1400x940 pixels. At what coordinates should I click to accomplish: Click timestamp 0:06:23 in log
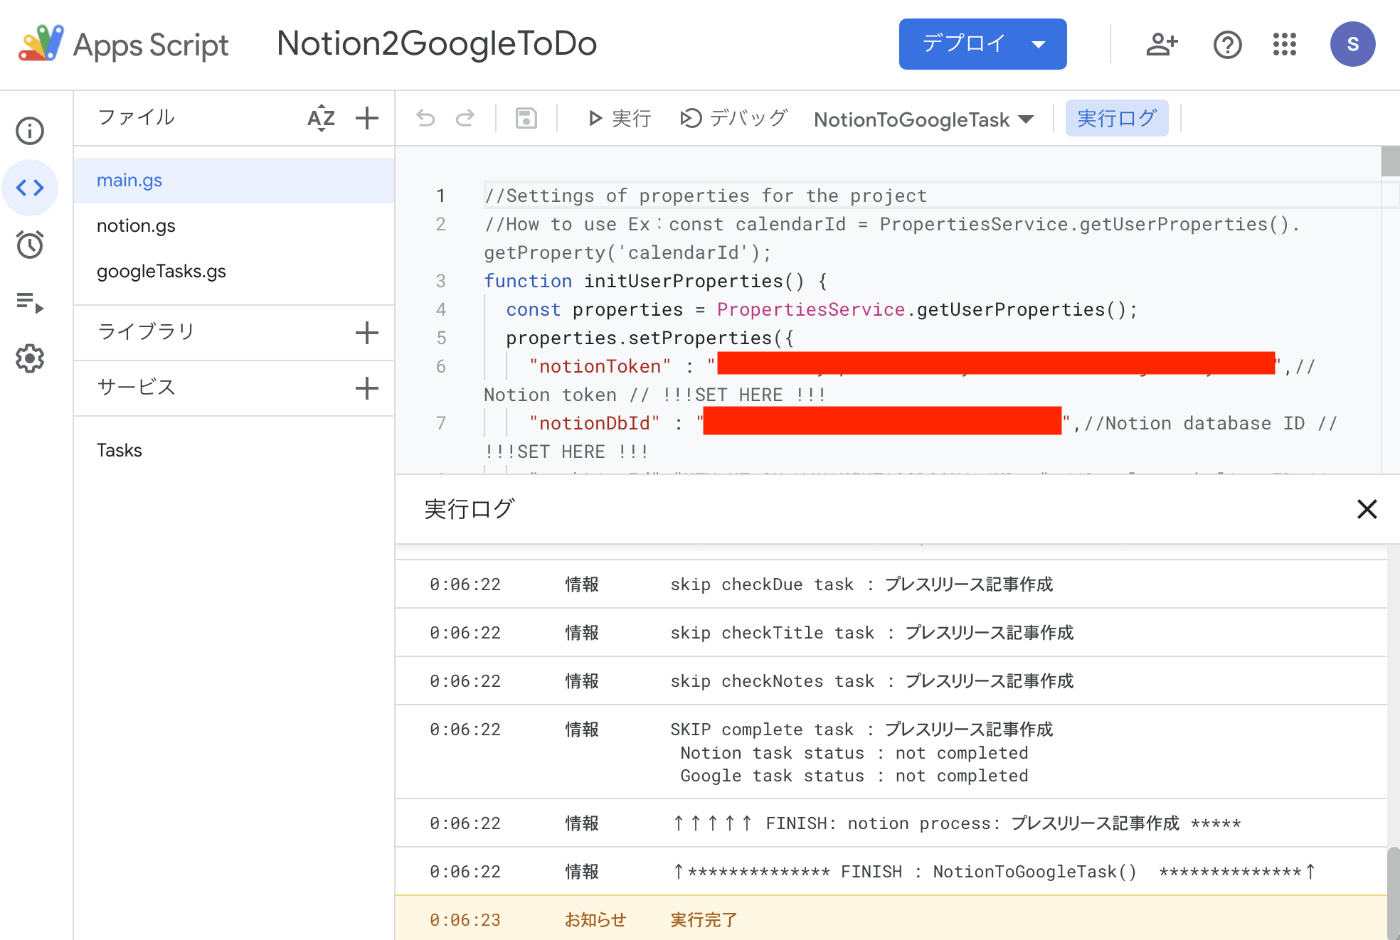pos(465,920)
